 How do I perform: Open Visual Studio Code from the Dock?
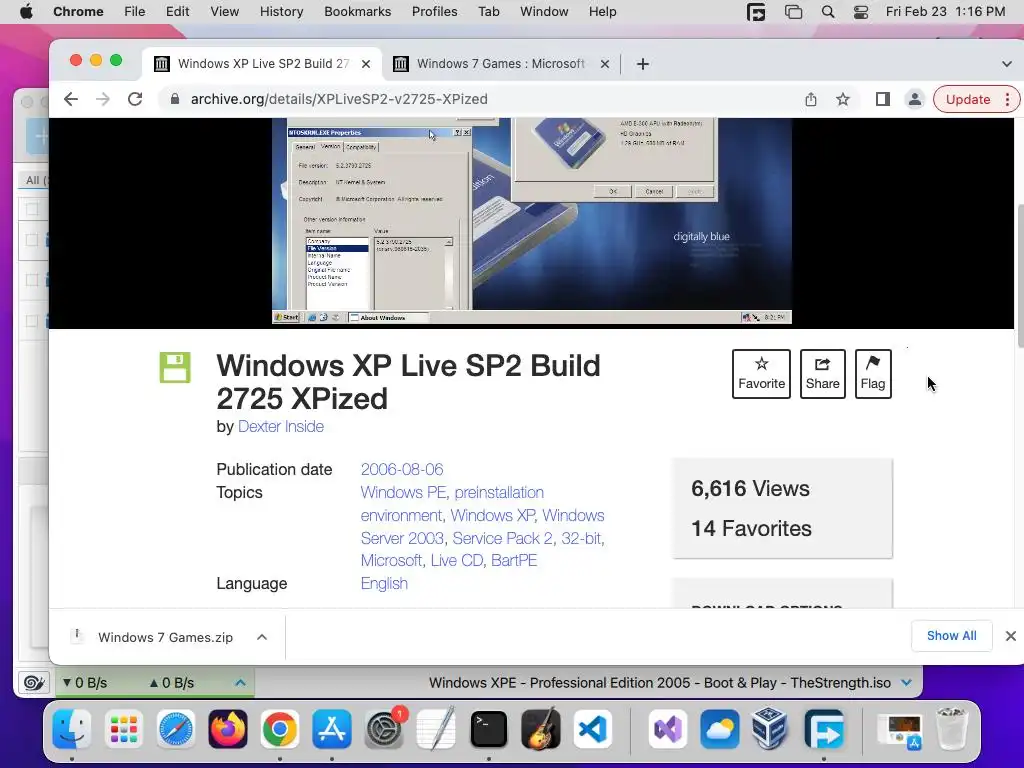[593, 729]
